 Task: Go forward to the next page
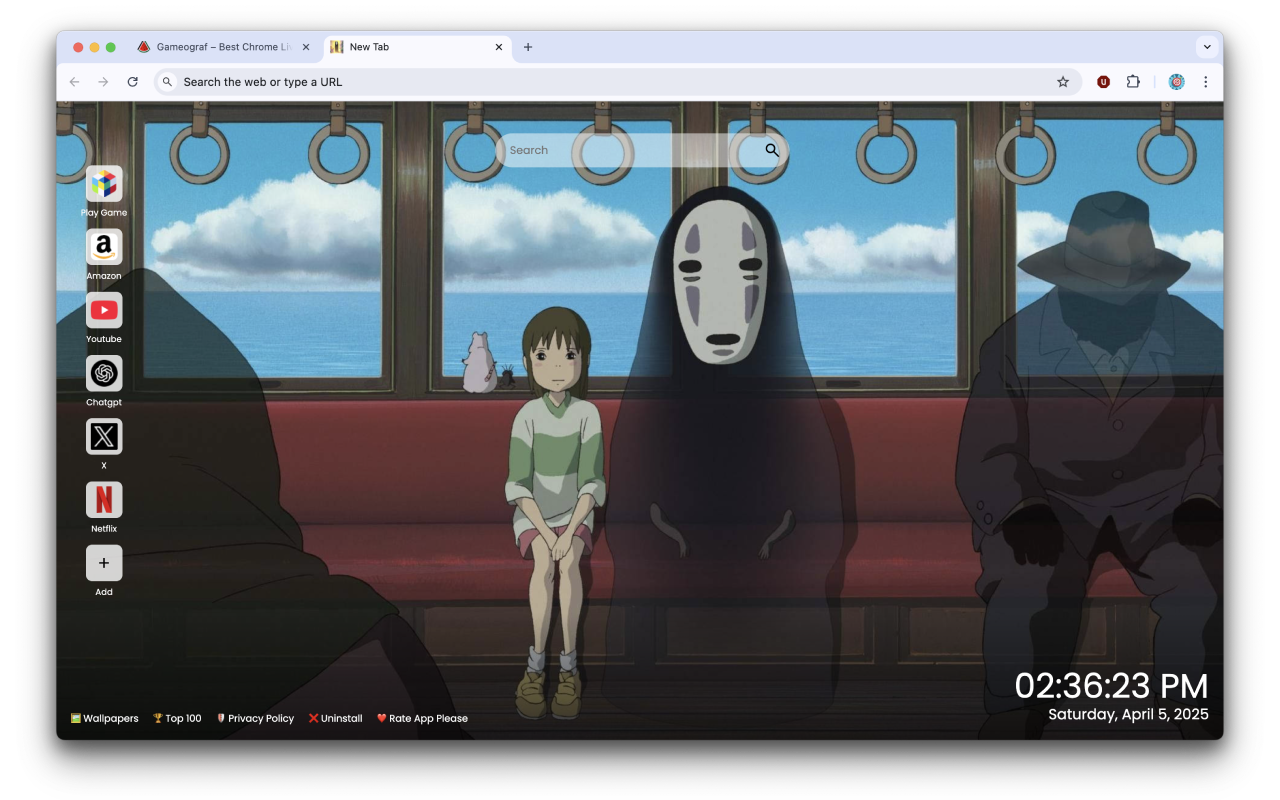click(x=103, y=82)
